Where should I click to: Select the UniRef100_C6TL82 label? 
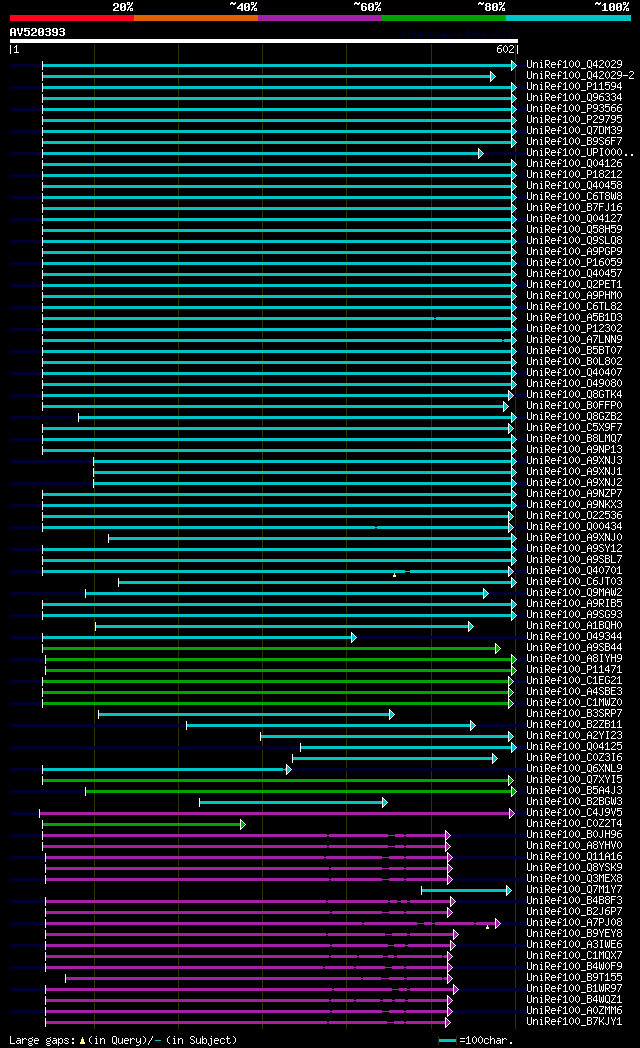574,307
